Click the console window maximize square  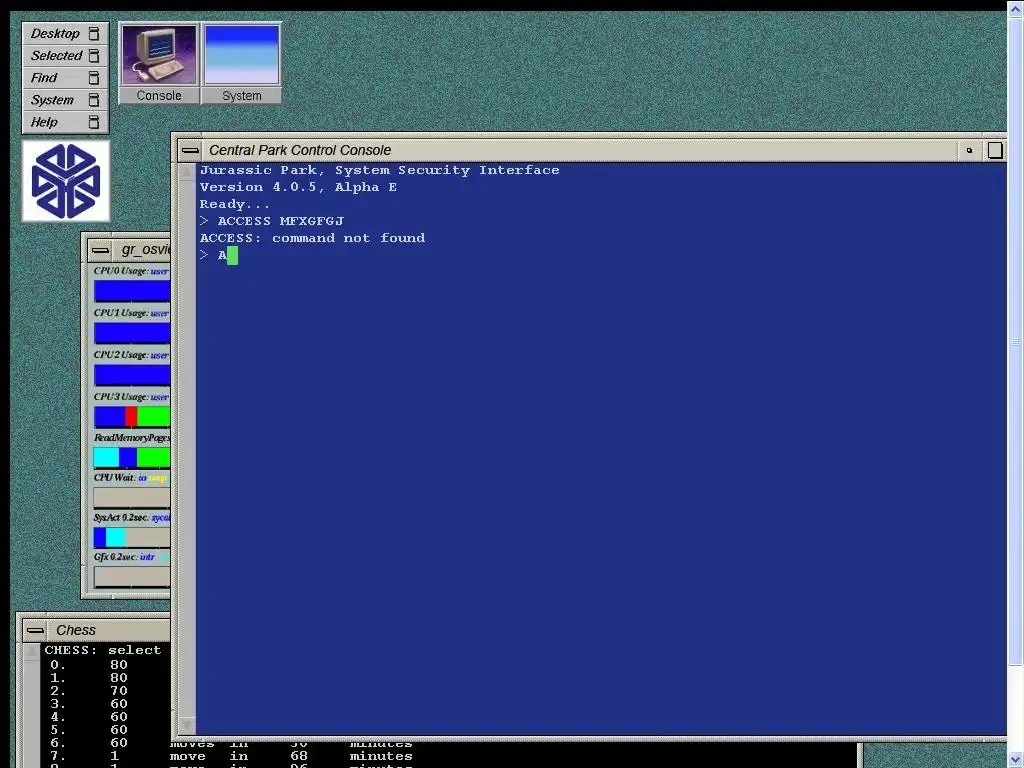(x=995, y=150)
